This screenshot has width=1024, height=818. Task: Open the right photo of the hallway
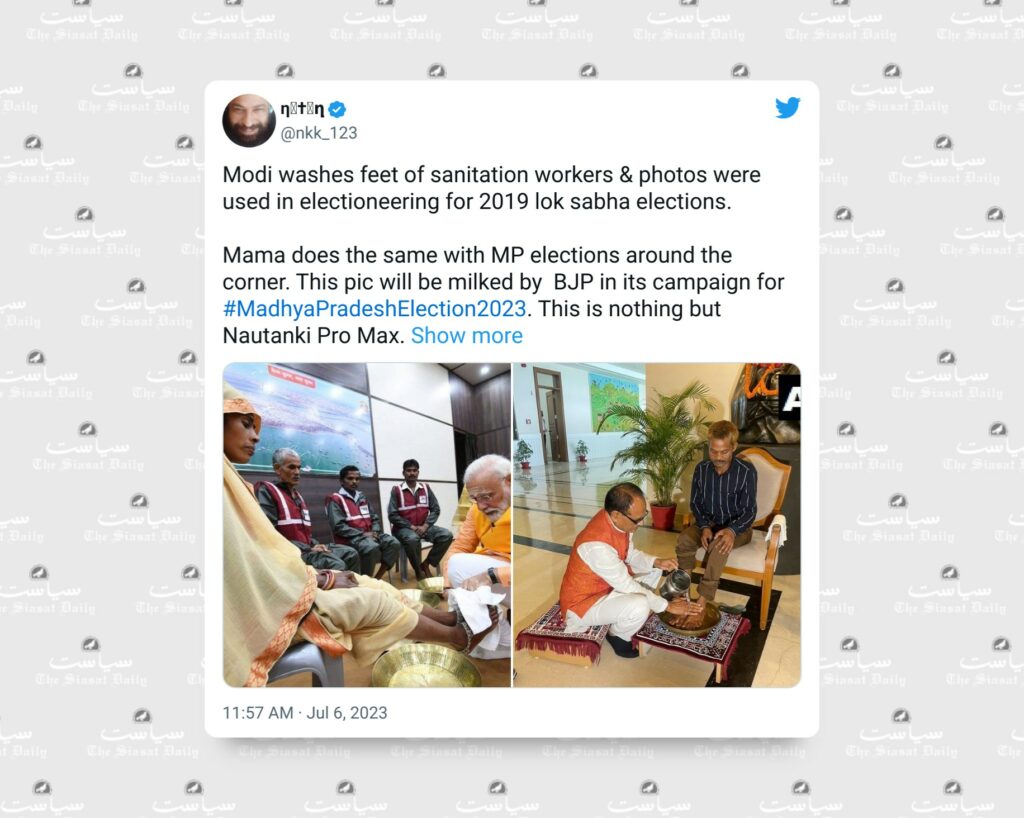pyautogui.click(x=657, y=525)
